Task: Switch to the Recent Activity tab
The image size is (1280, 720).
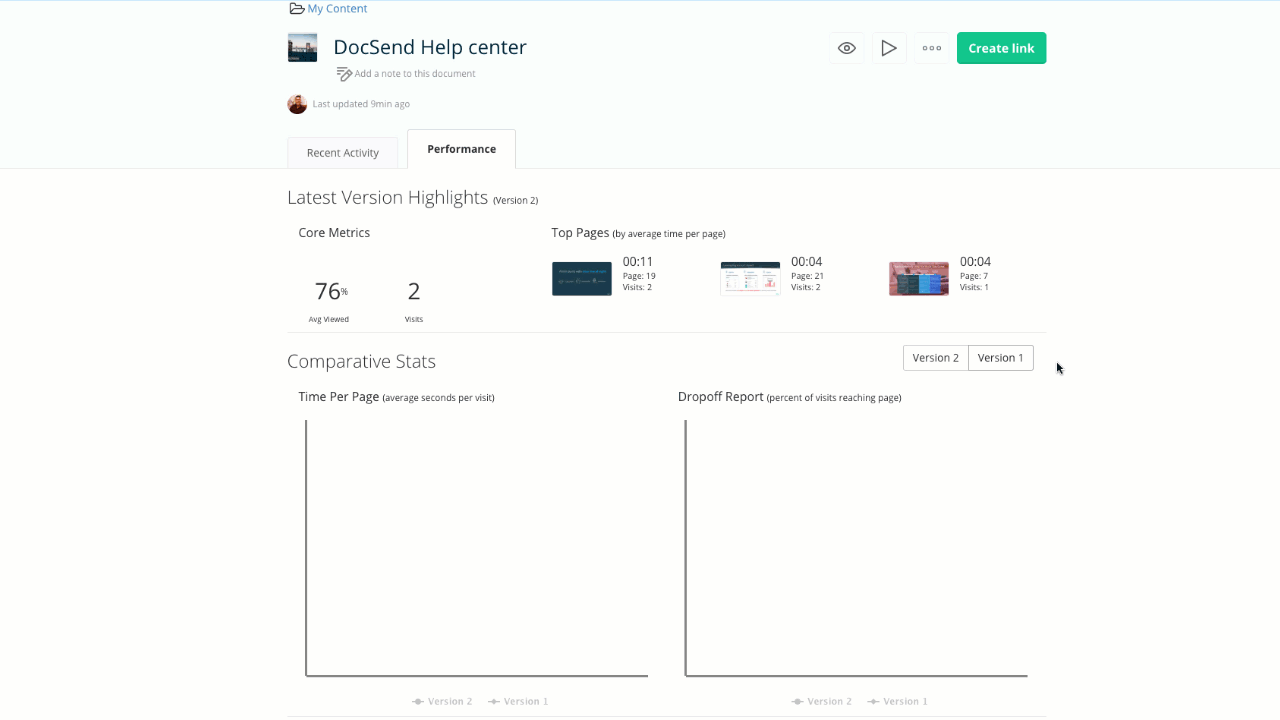Action: [343, 153]
